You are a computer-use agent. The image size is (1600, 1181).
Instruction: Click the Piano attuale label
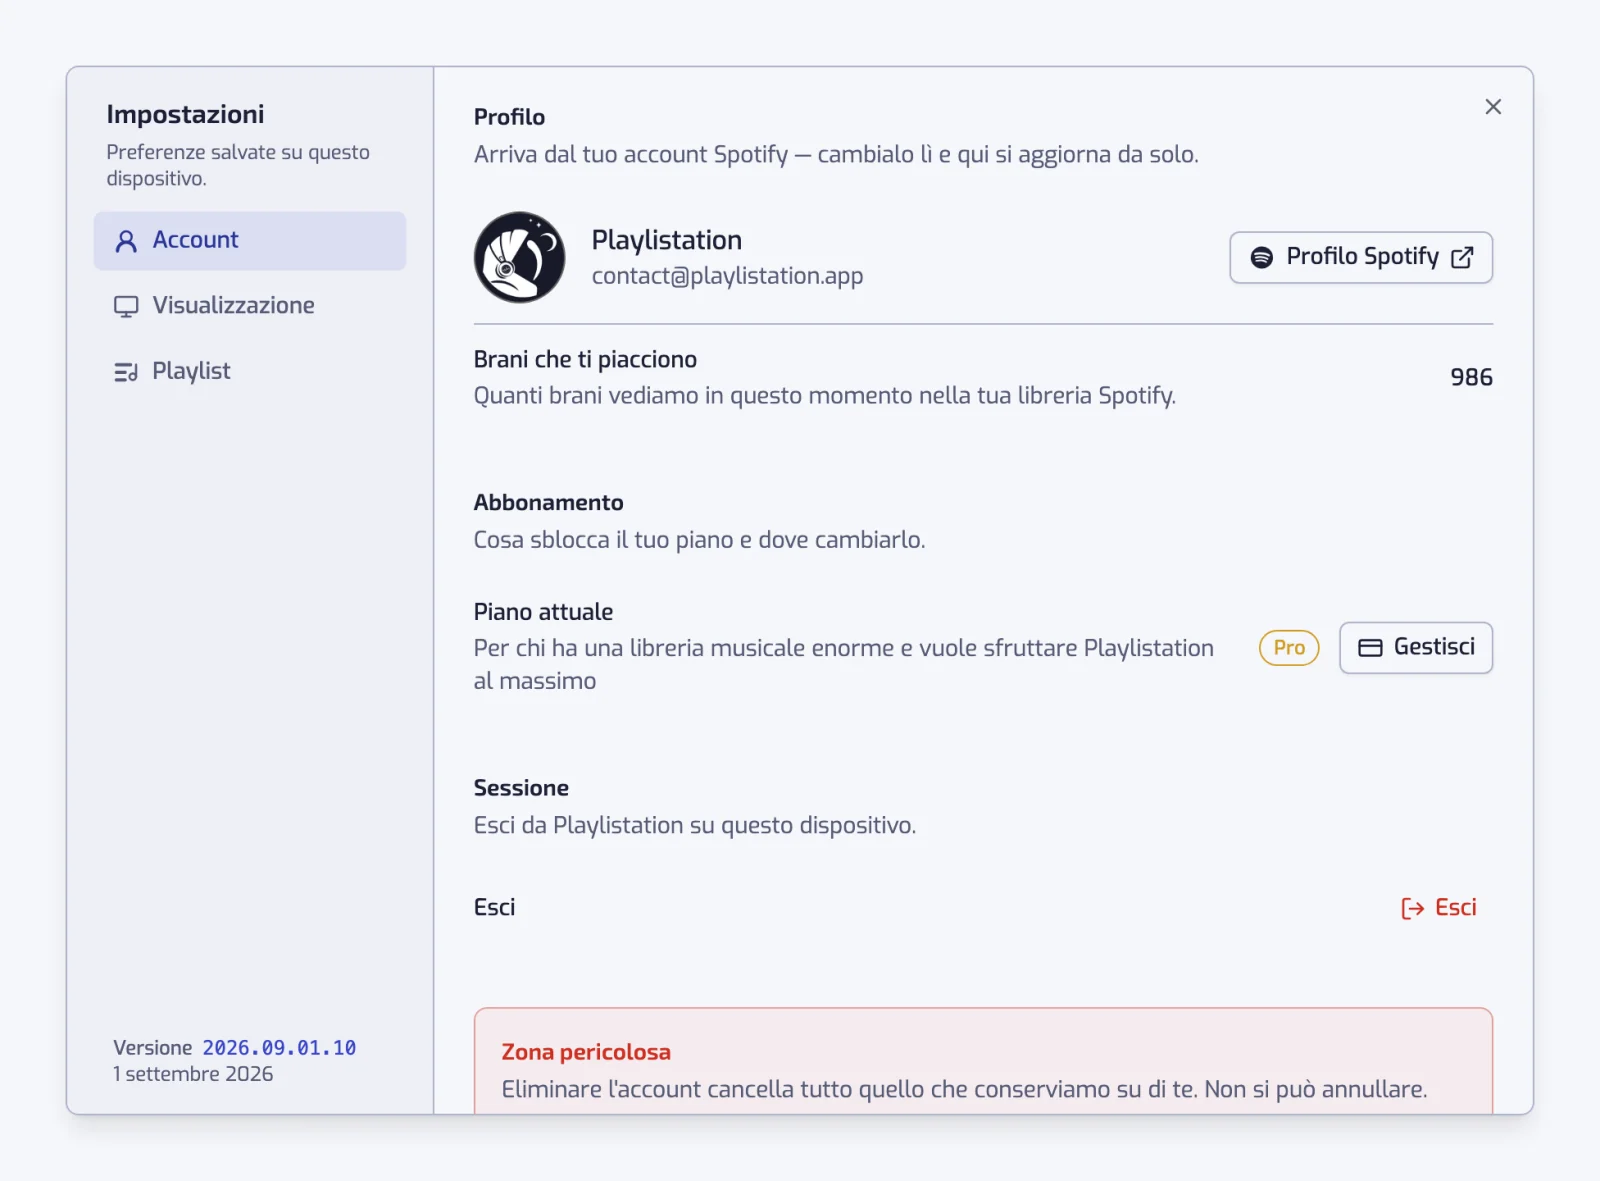pyautogui.click(x=543, y=612)
